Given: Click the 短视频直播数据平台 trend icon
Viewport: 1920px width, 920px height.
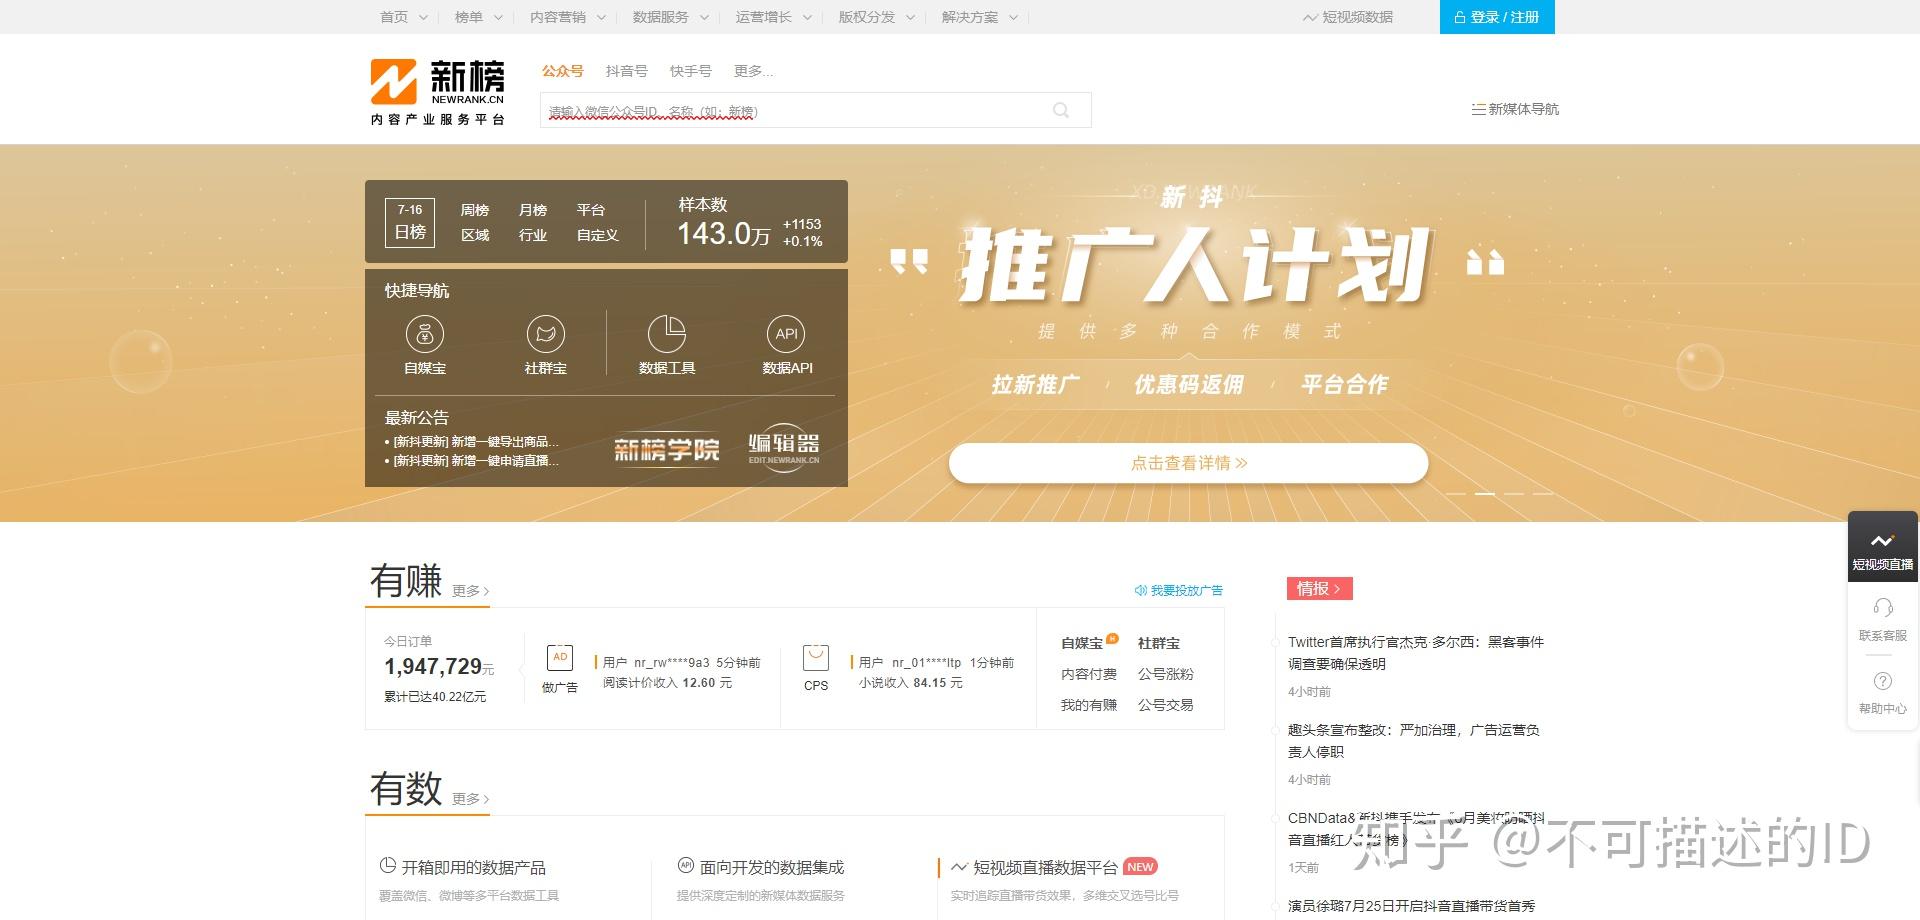Looking at the screenshot, I should 960,867.
